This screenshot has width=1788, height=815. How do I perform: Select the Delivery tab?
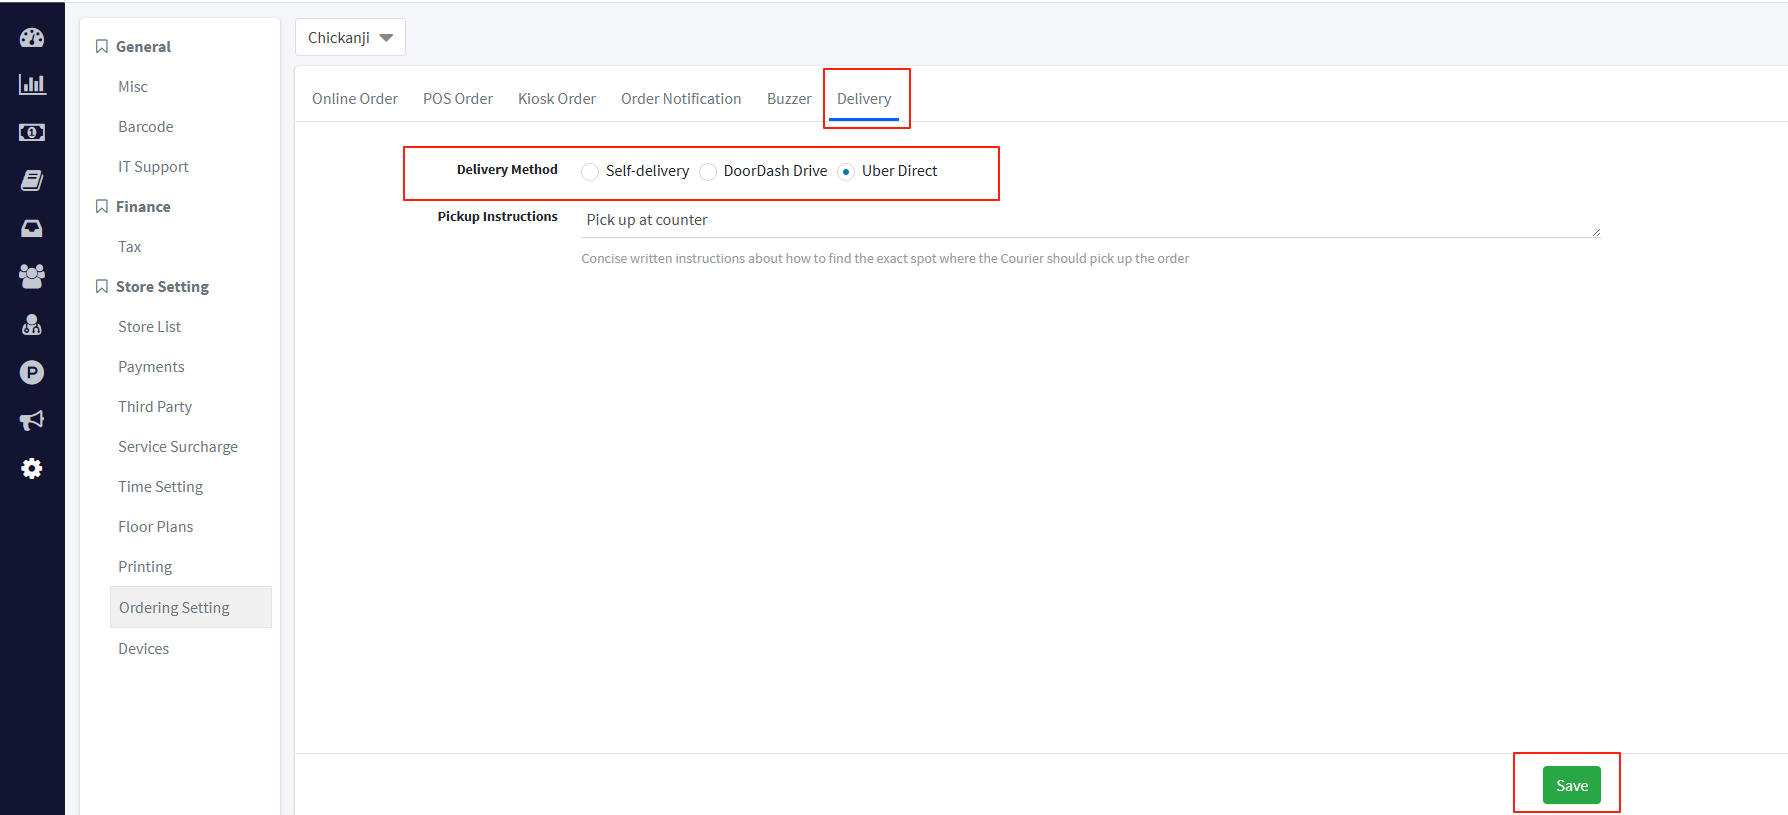(864, 98)
